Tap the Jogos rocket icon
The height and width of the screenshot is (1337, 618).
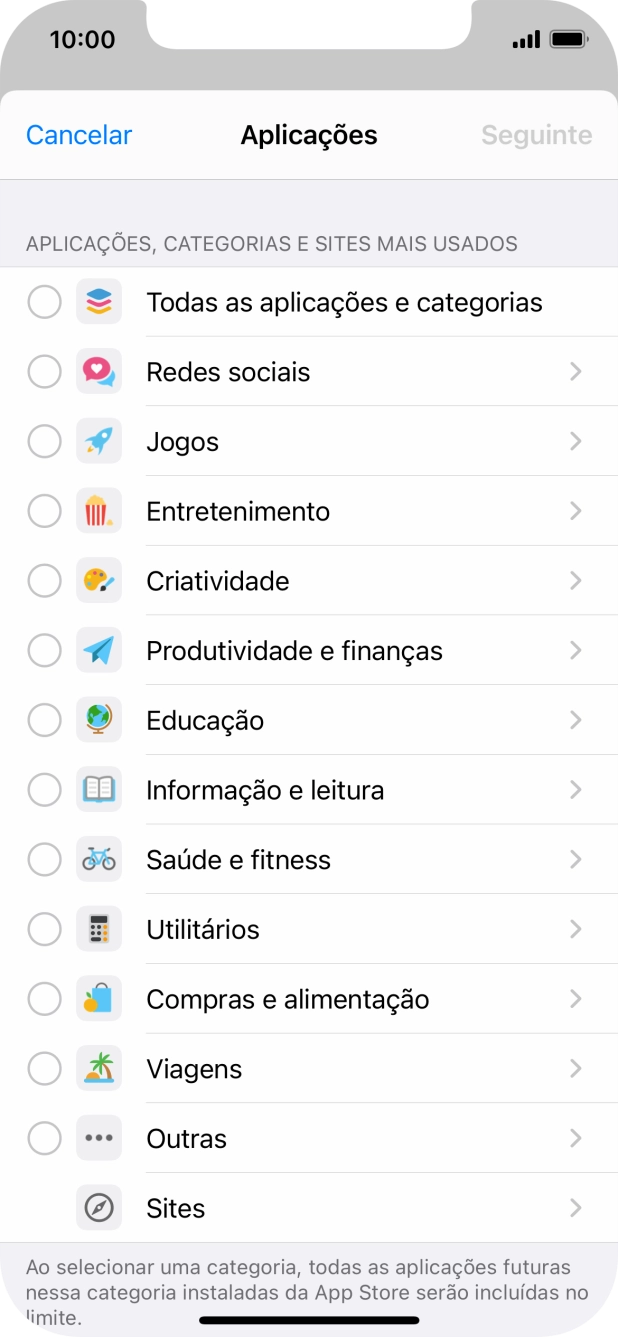[99, 441]
